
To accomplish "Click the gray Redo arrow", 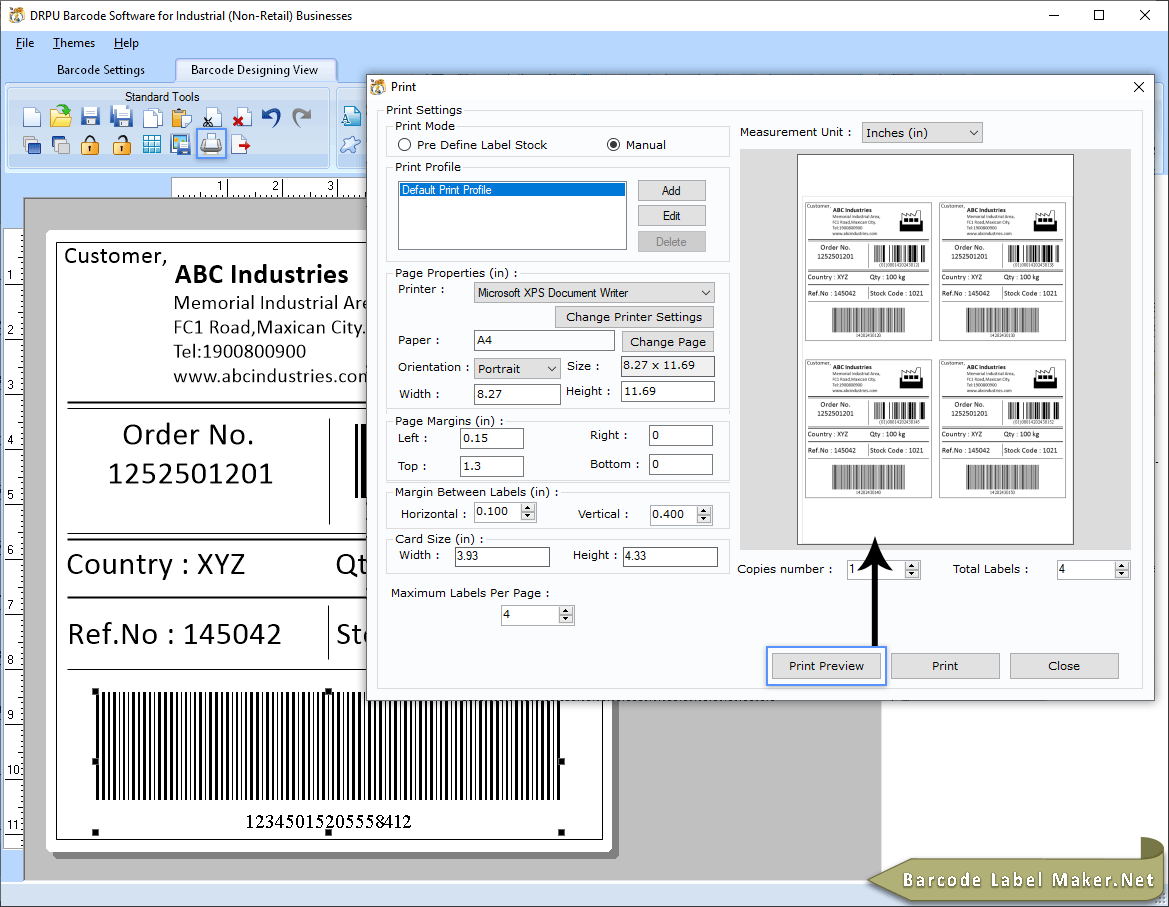I will coord(301,117).
